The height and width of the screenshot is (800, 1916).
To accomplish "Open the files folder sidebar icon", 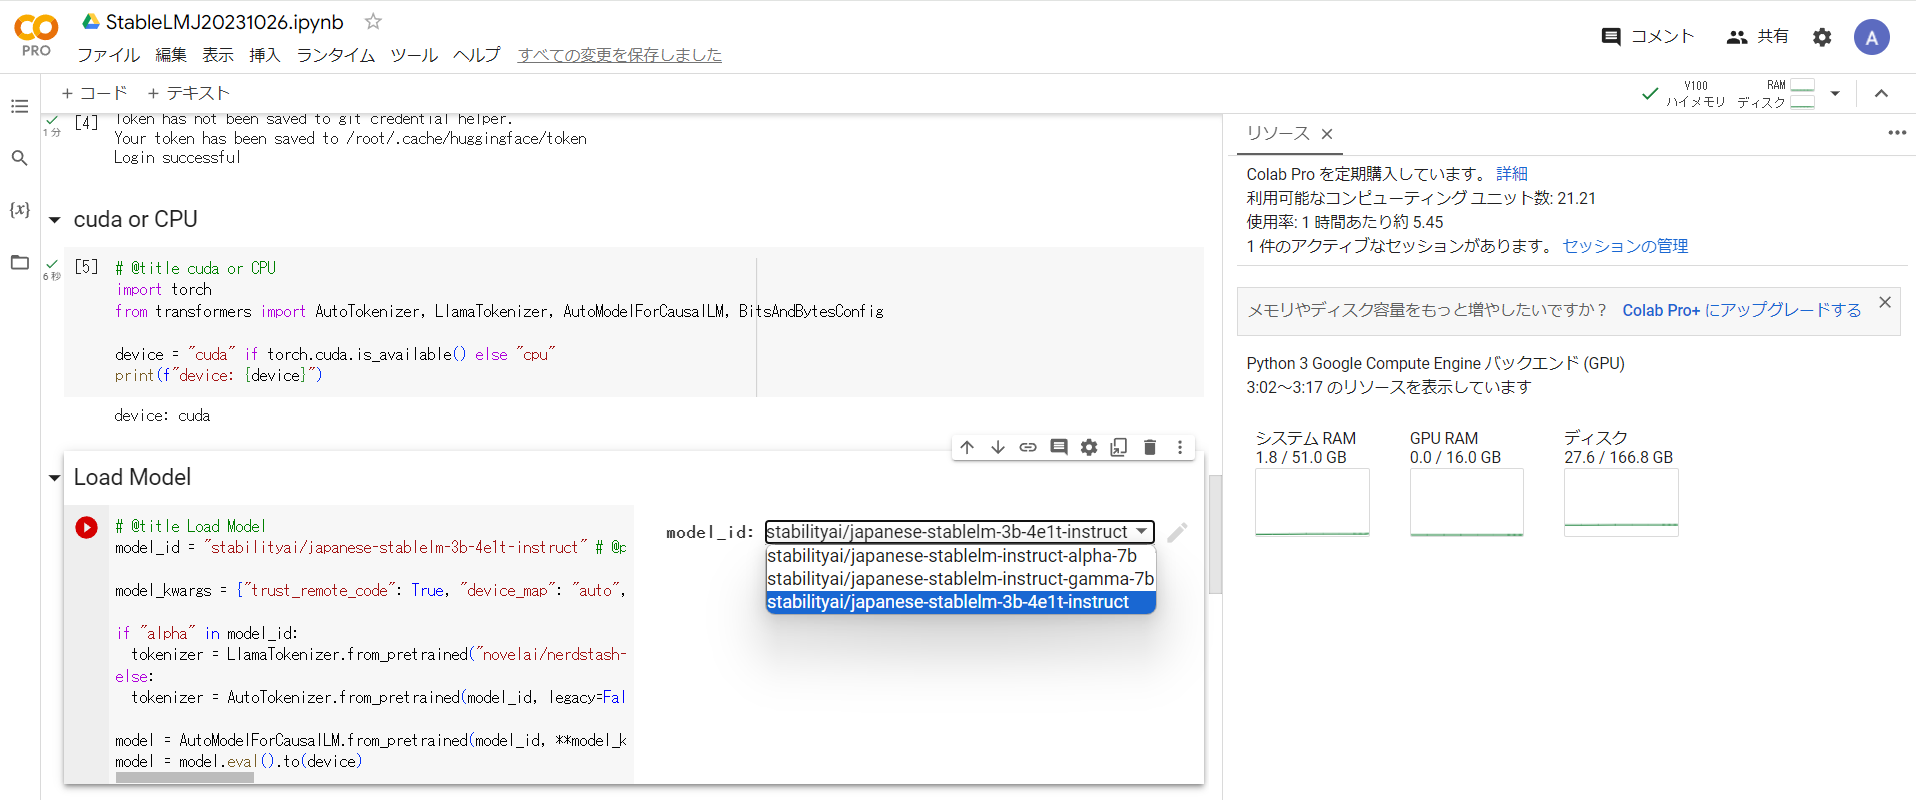I will tap(19, 262).
